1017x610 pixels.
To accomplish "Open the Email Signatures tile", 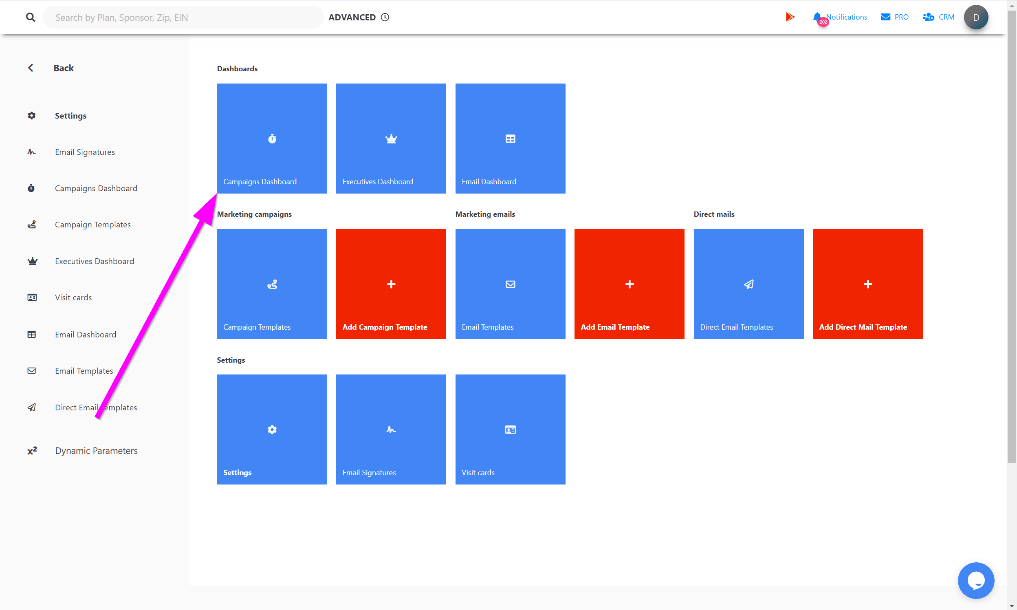I will click(x=391, y=429).
